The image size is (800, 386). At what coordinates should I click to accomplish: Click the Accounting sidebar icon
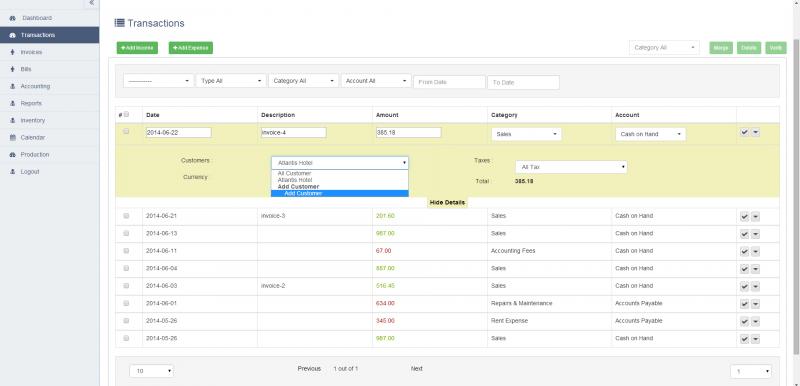point(12,86)
